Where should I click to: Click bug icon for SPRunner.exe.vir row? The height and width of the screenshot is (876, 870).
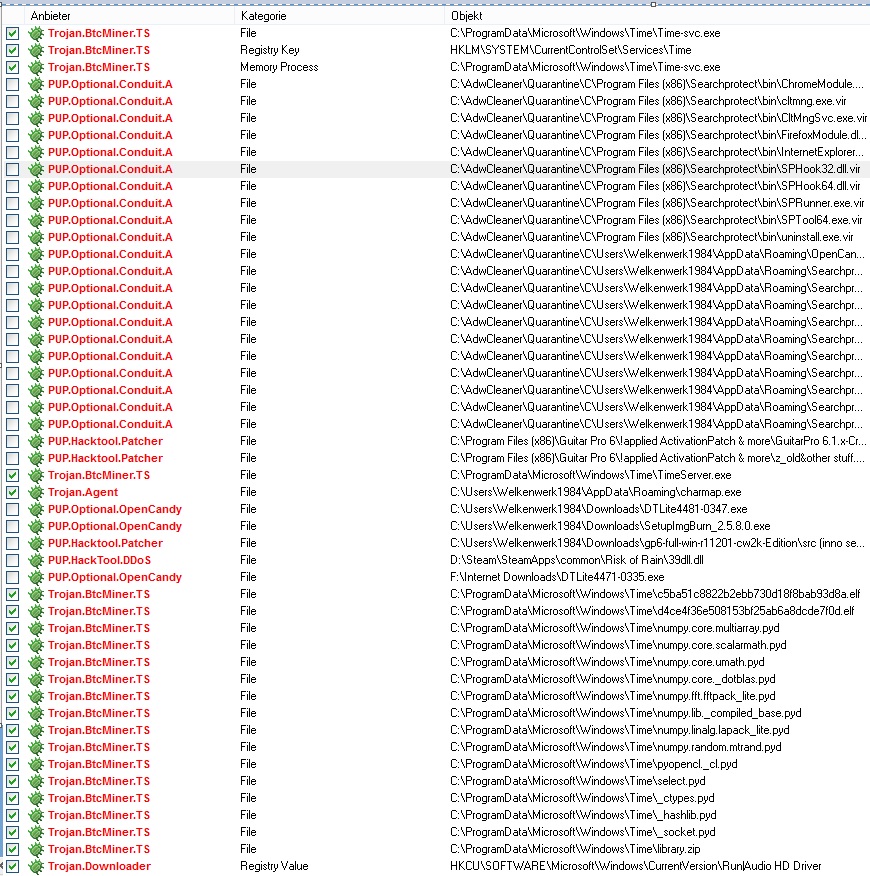coord(36,203)
